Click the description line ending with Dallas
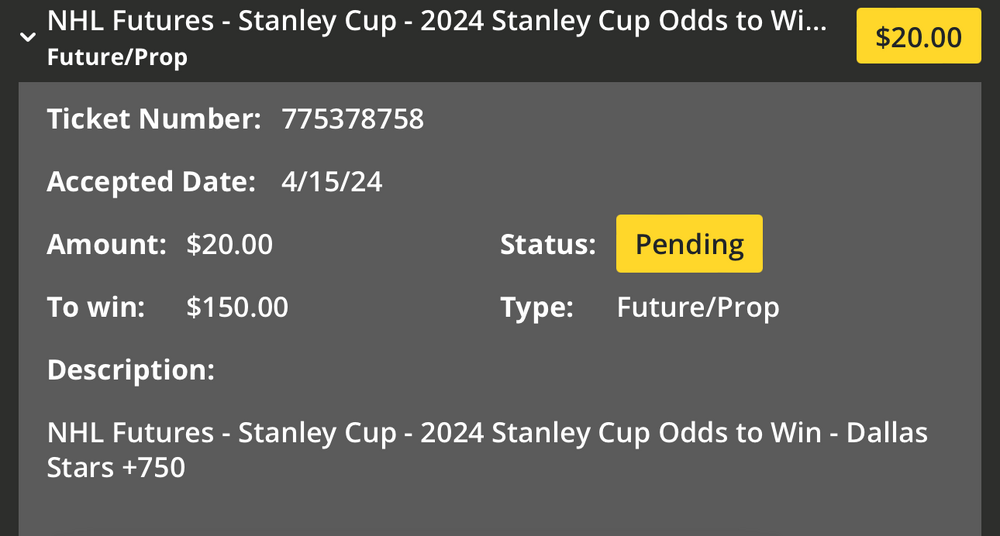Image resolution: width=1000 pixels, height=536 pixels. (x=487, y=433)
